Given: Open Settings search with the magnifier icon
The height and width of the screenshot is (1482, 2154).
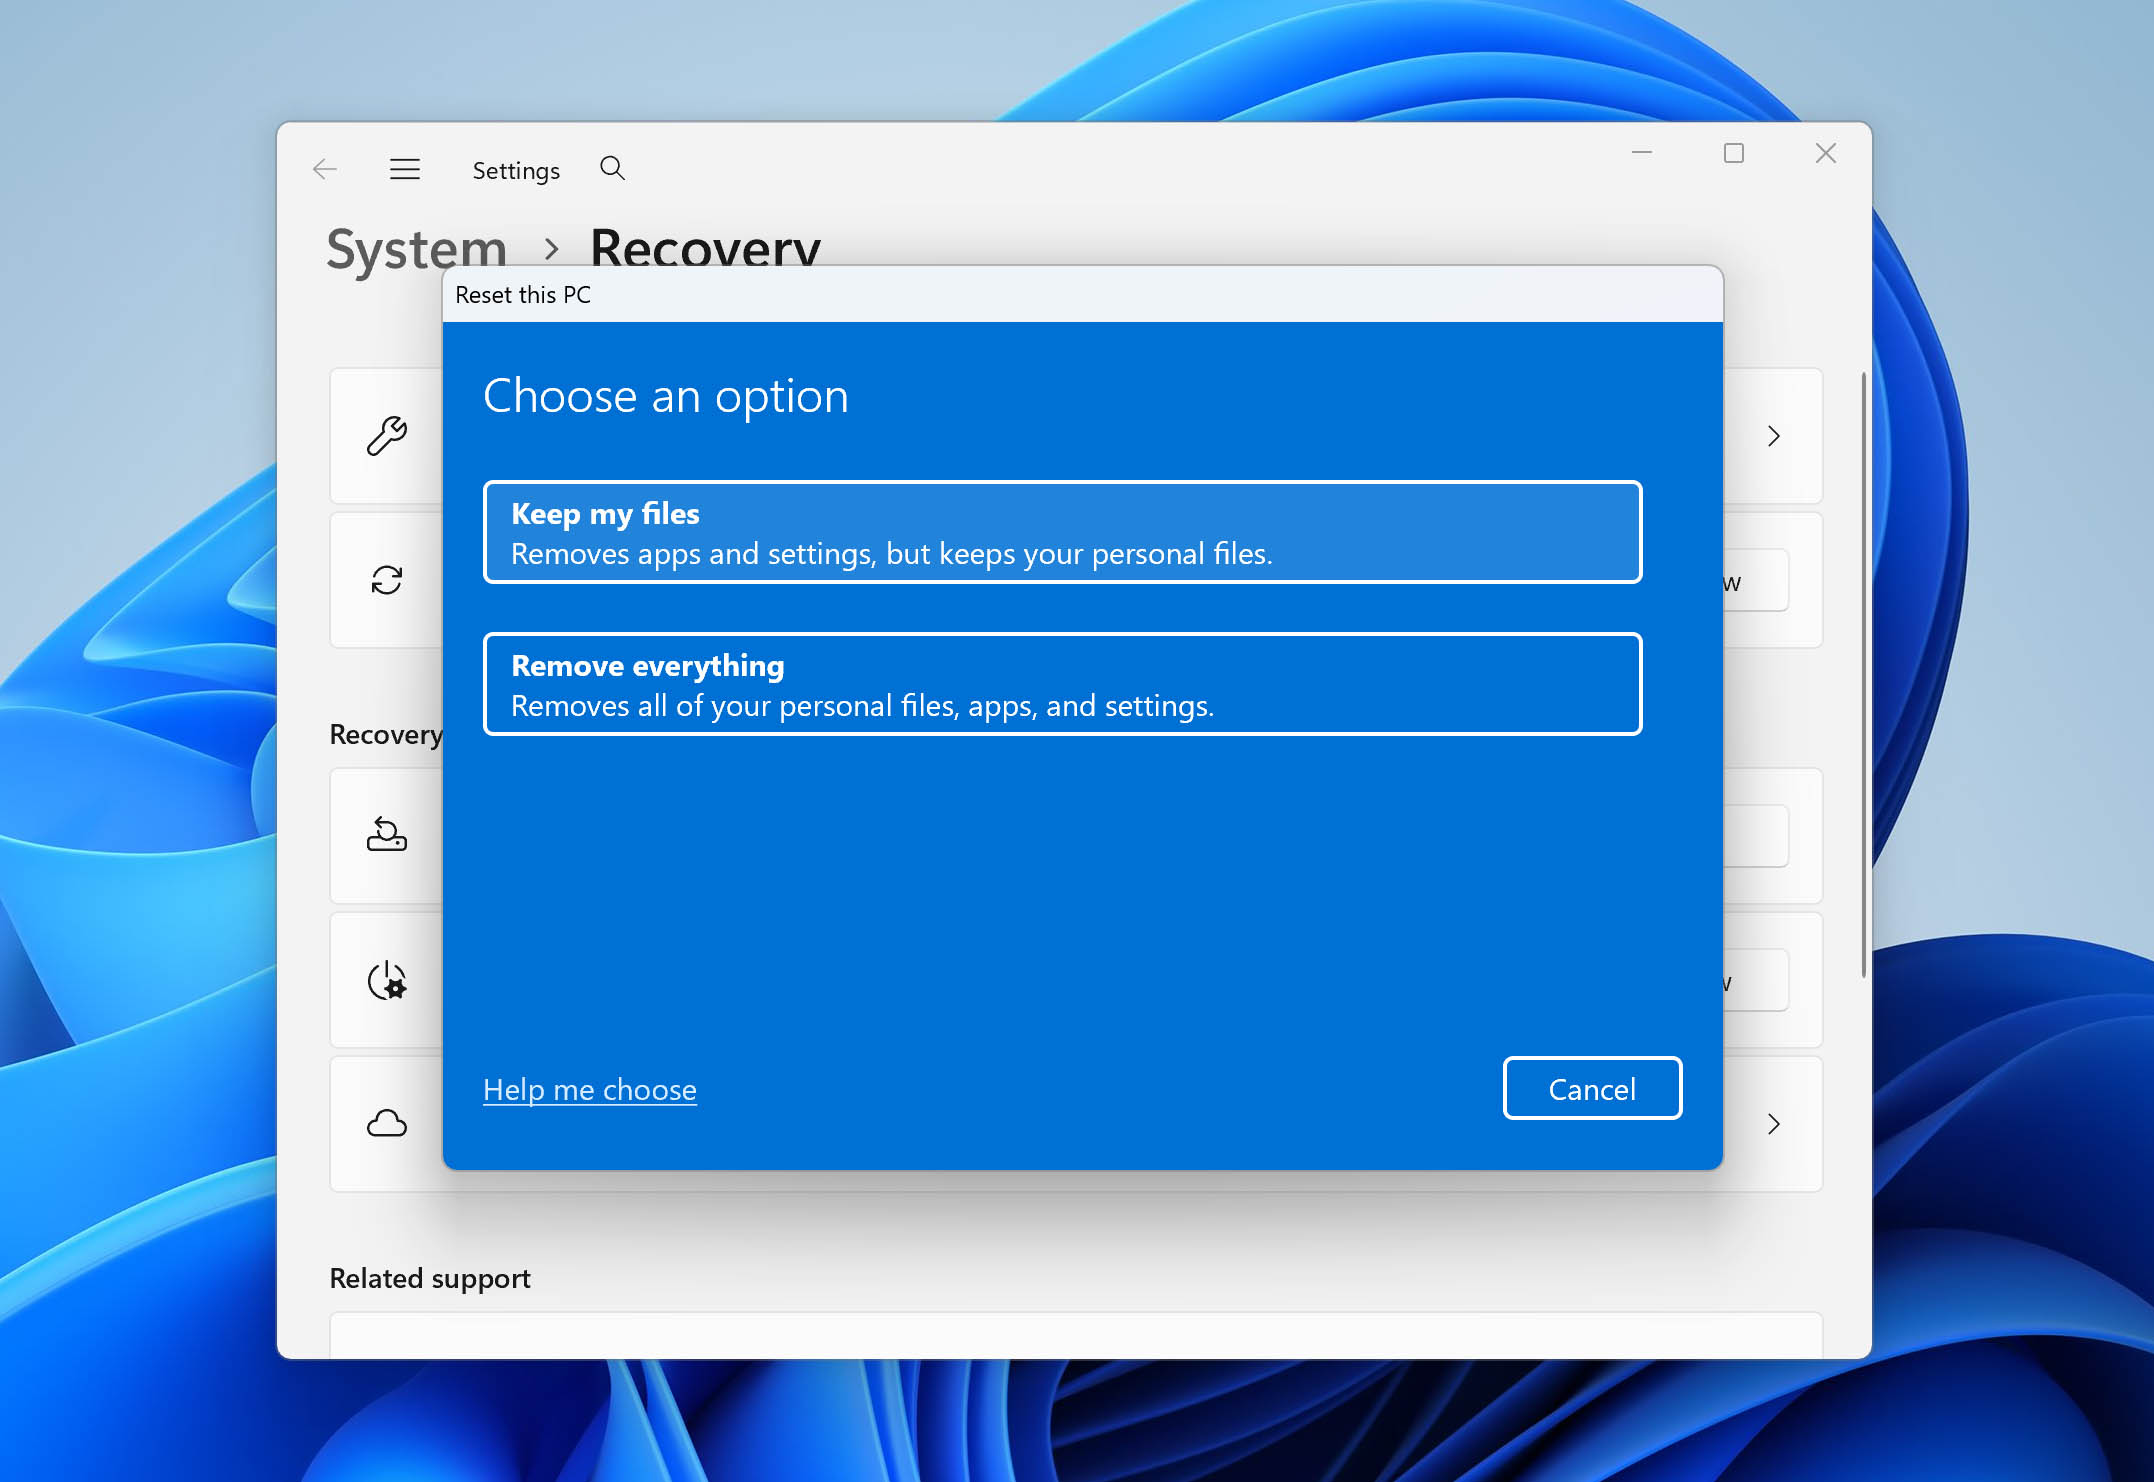Looking at the screenshot, I should point(612,168).
